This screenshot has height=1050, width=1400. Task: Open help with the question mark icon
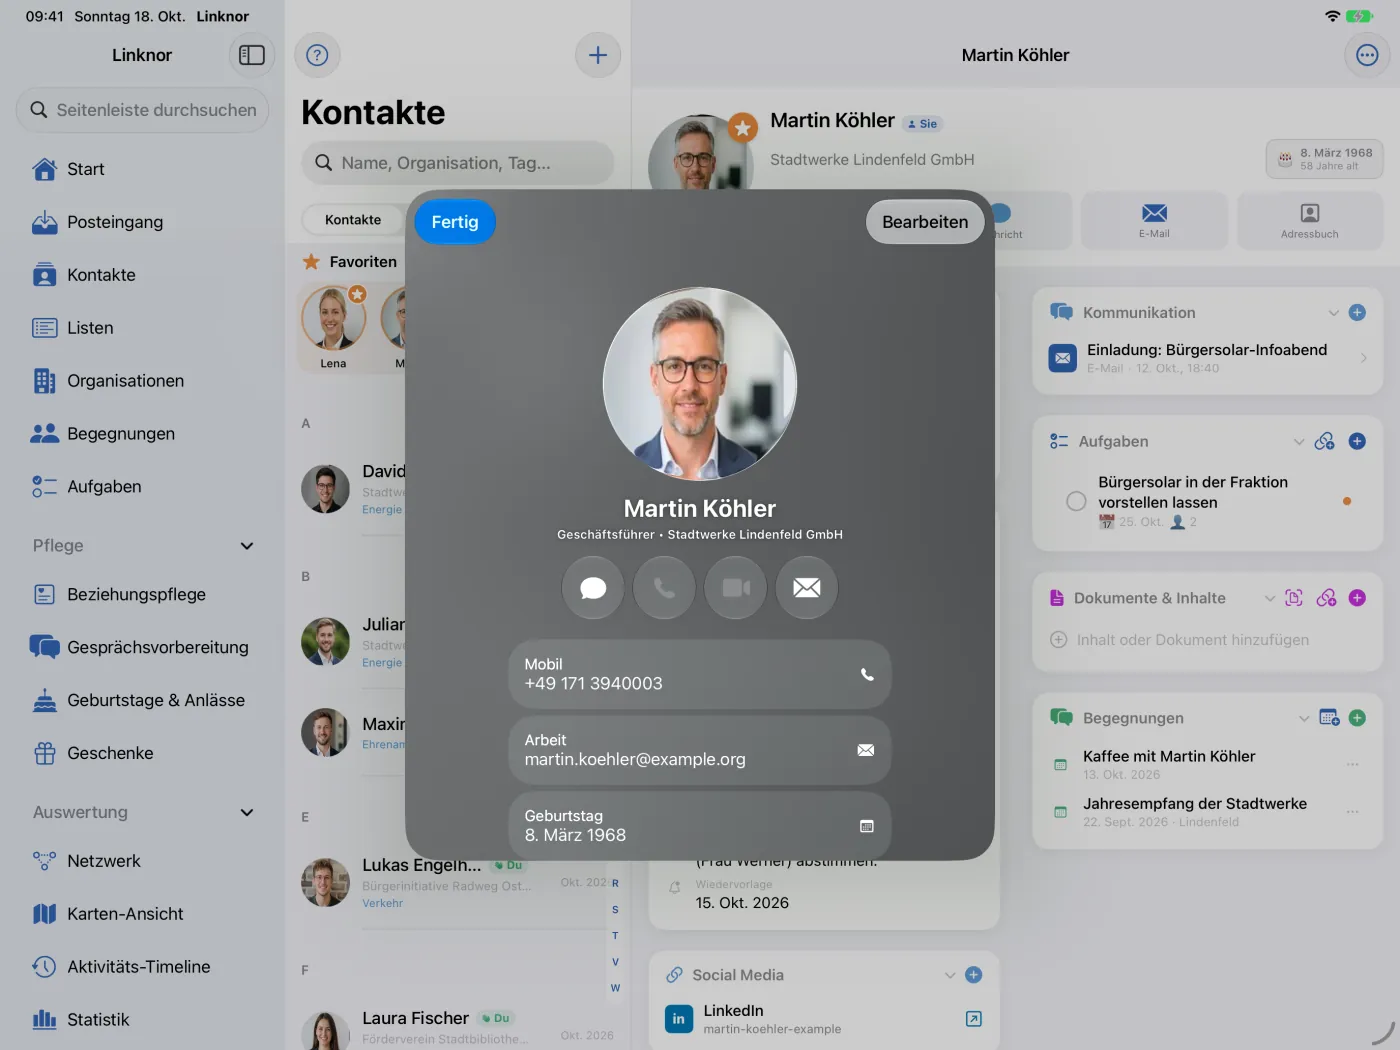coord(317,55)
